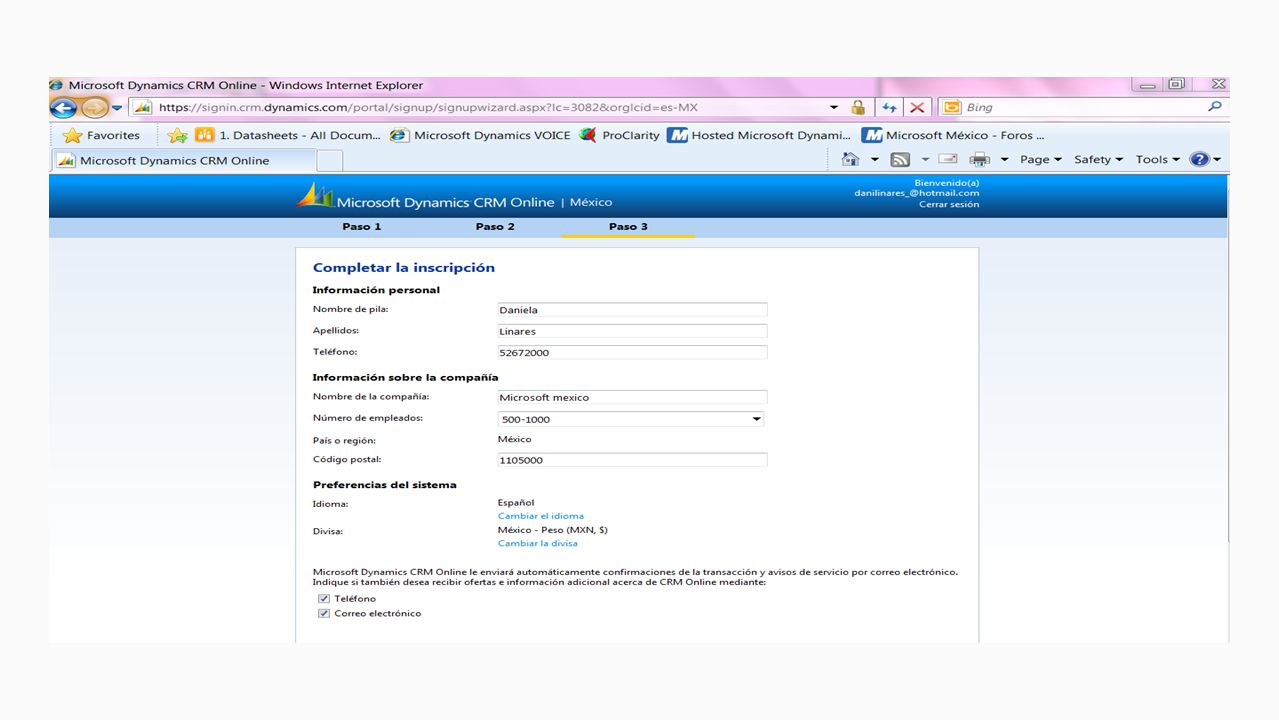The image size is (1279, 720).
Task: Click the Nombre de pila field containing Daniela
Action: pos(632,310)
